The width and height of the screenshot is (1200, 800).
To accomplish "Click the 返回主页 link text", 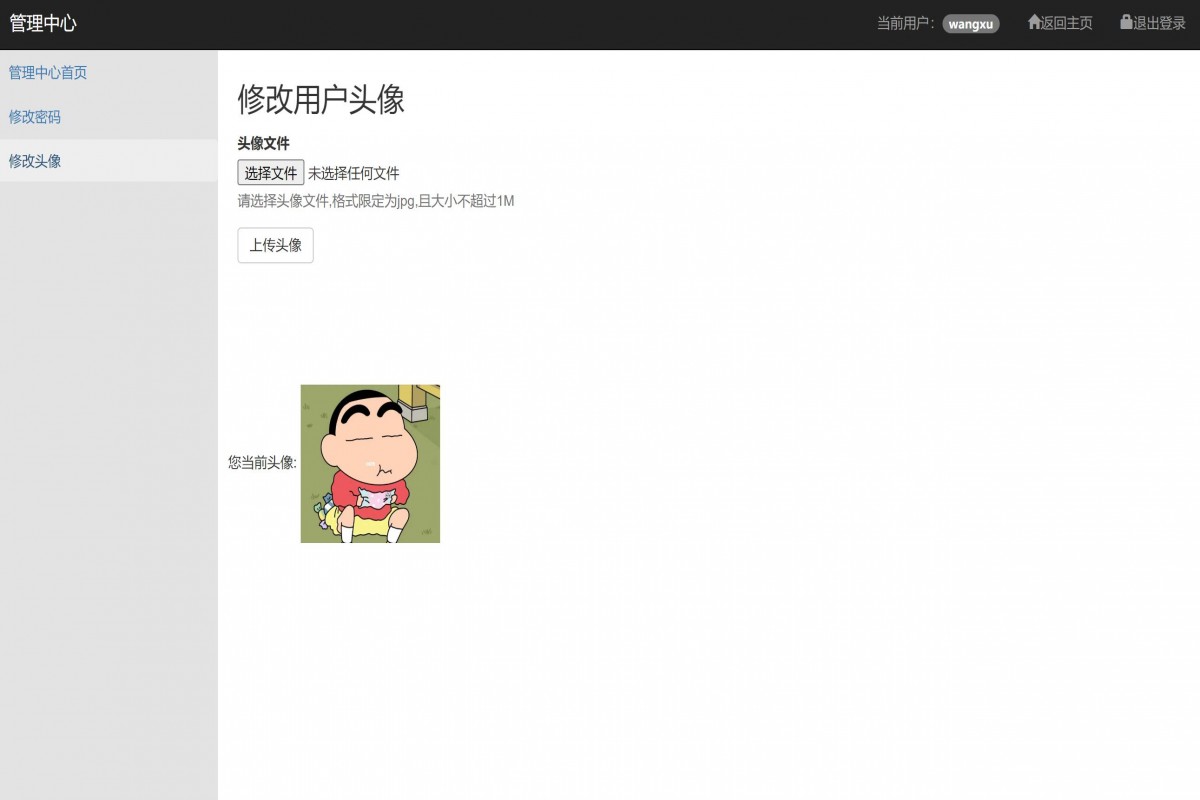I will coord(1067,23).
